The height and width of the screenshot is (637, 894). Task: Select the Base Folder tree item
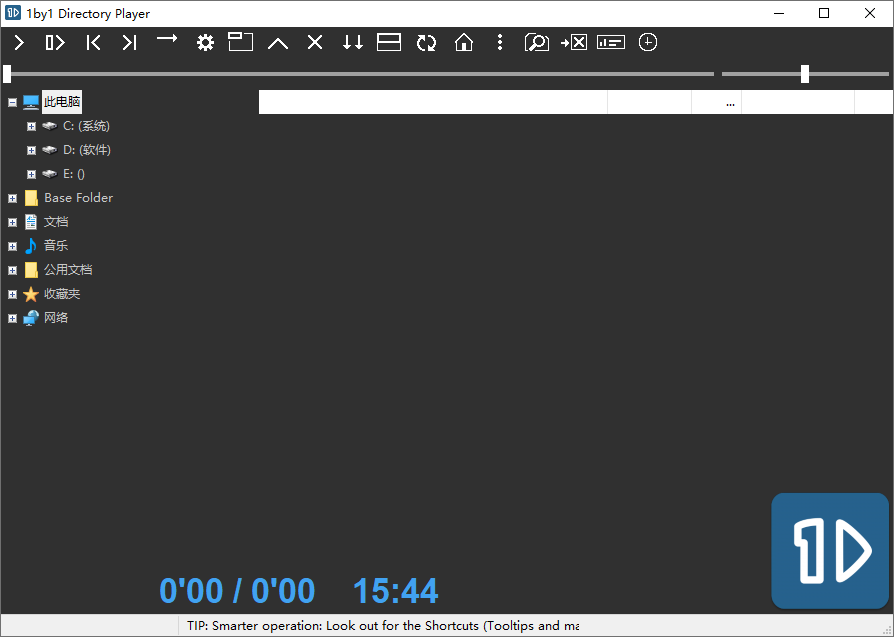point(78,198)
